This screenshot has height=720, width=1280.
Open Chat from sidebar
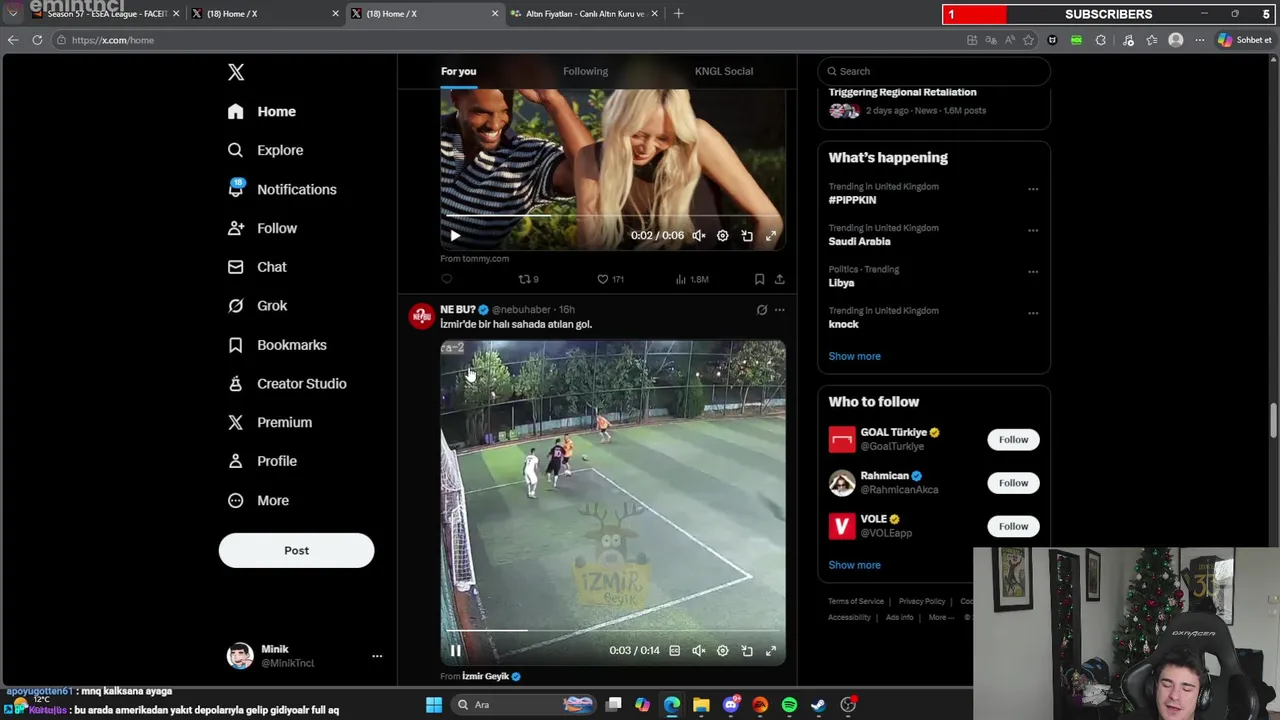tap(257, 267)
